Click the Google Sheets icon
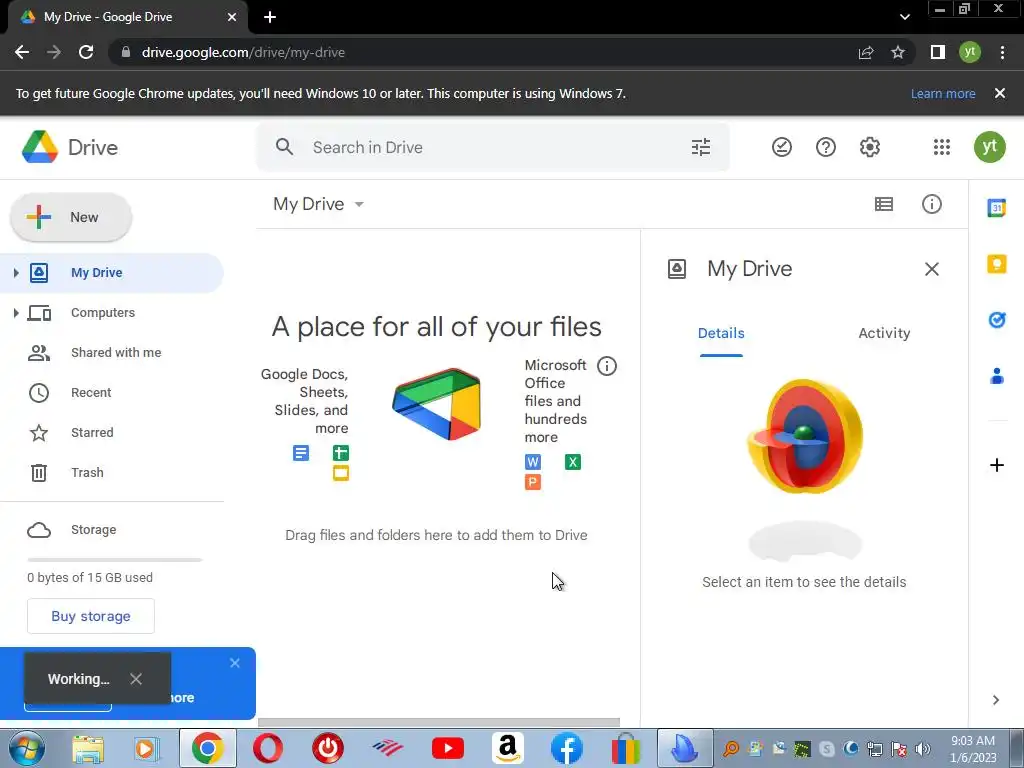Viewport: 1024px width, 768px height. point(341,453)
